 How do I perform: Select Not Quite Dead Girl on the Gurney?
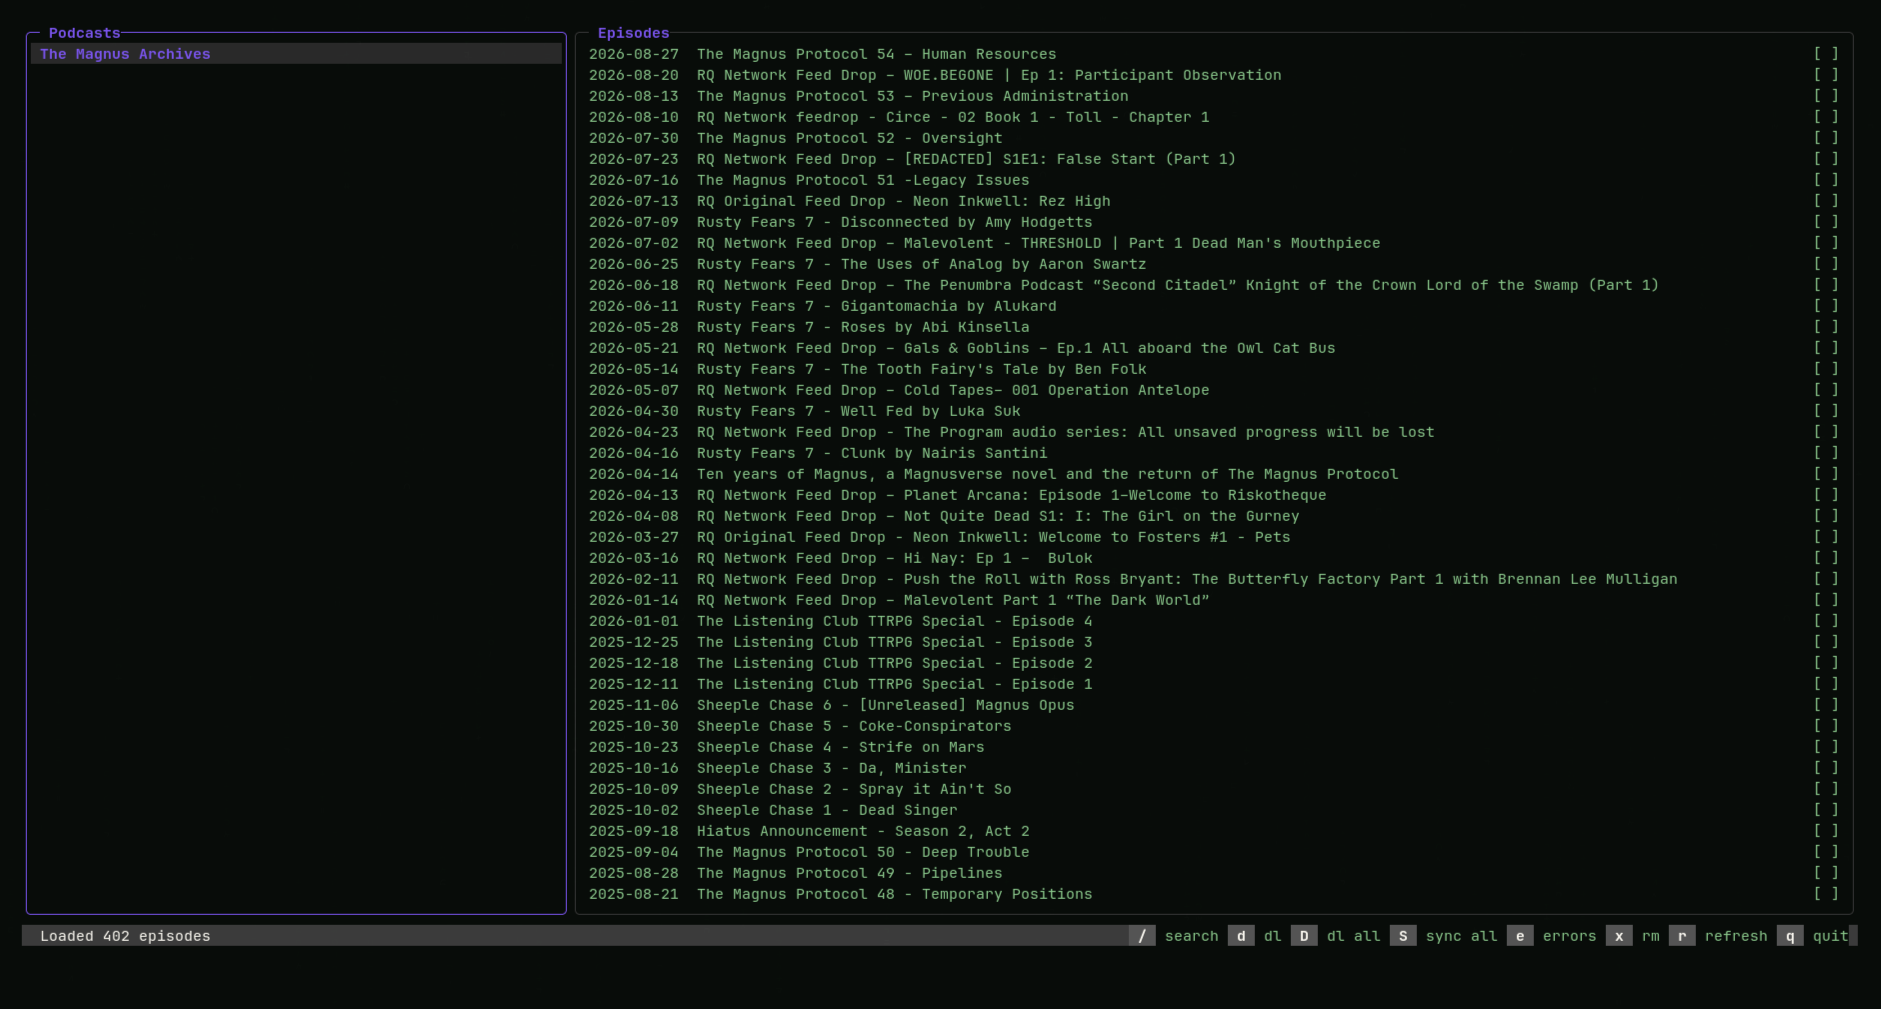(1214, 516)
